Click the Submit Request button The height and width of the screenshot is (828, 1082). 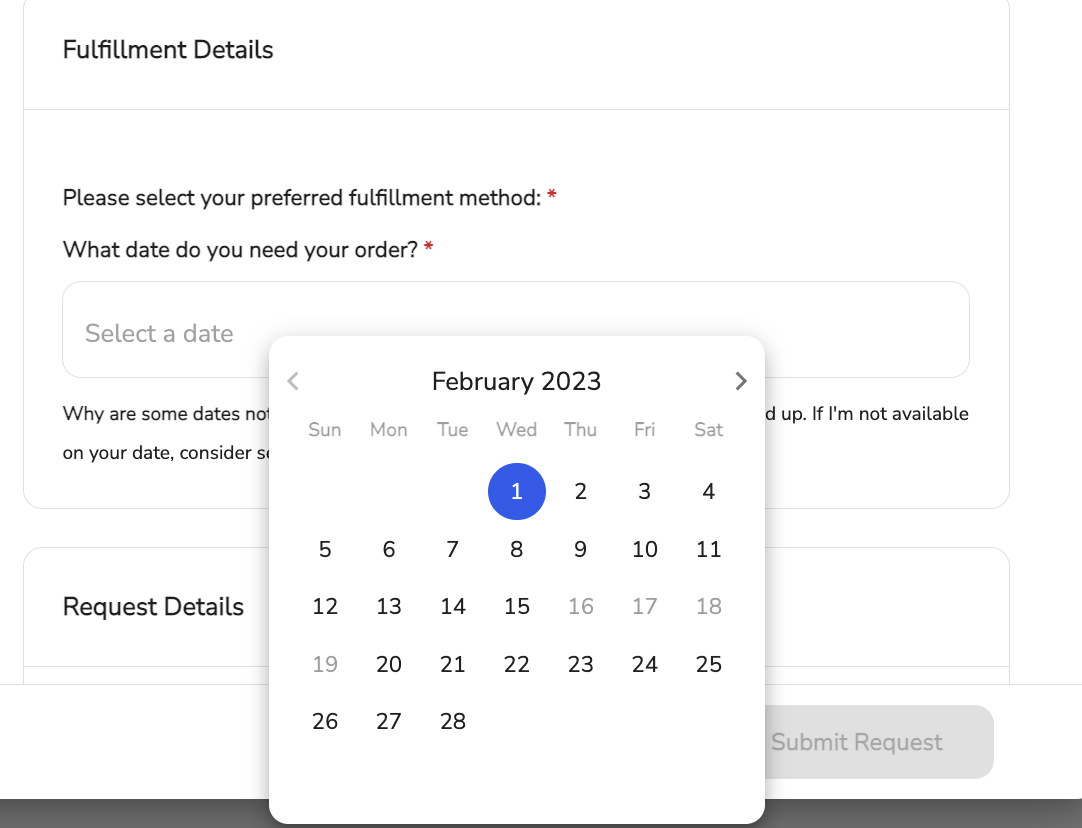pyautogui.click(x=856, y=742)
